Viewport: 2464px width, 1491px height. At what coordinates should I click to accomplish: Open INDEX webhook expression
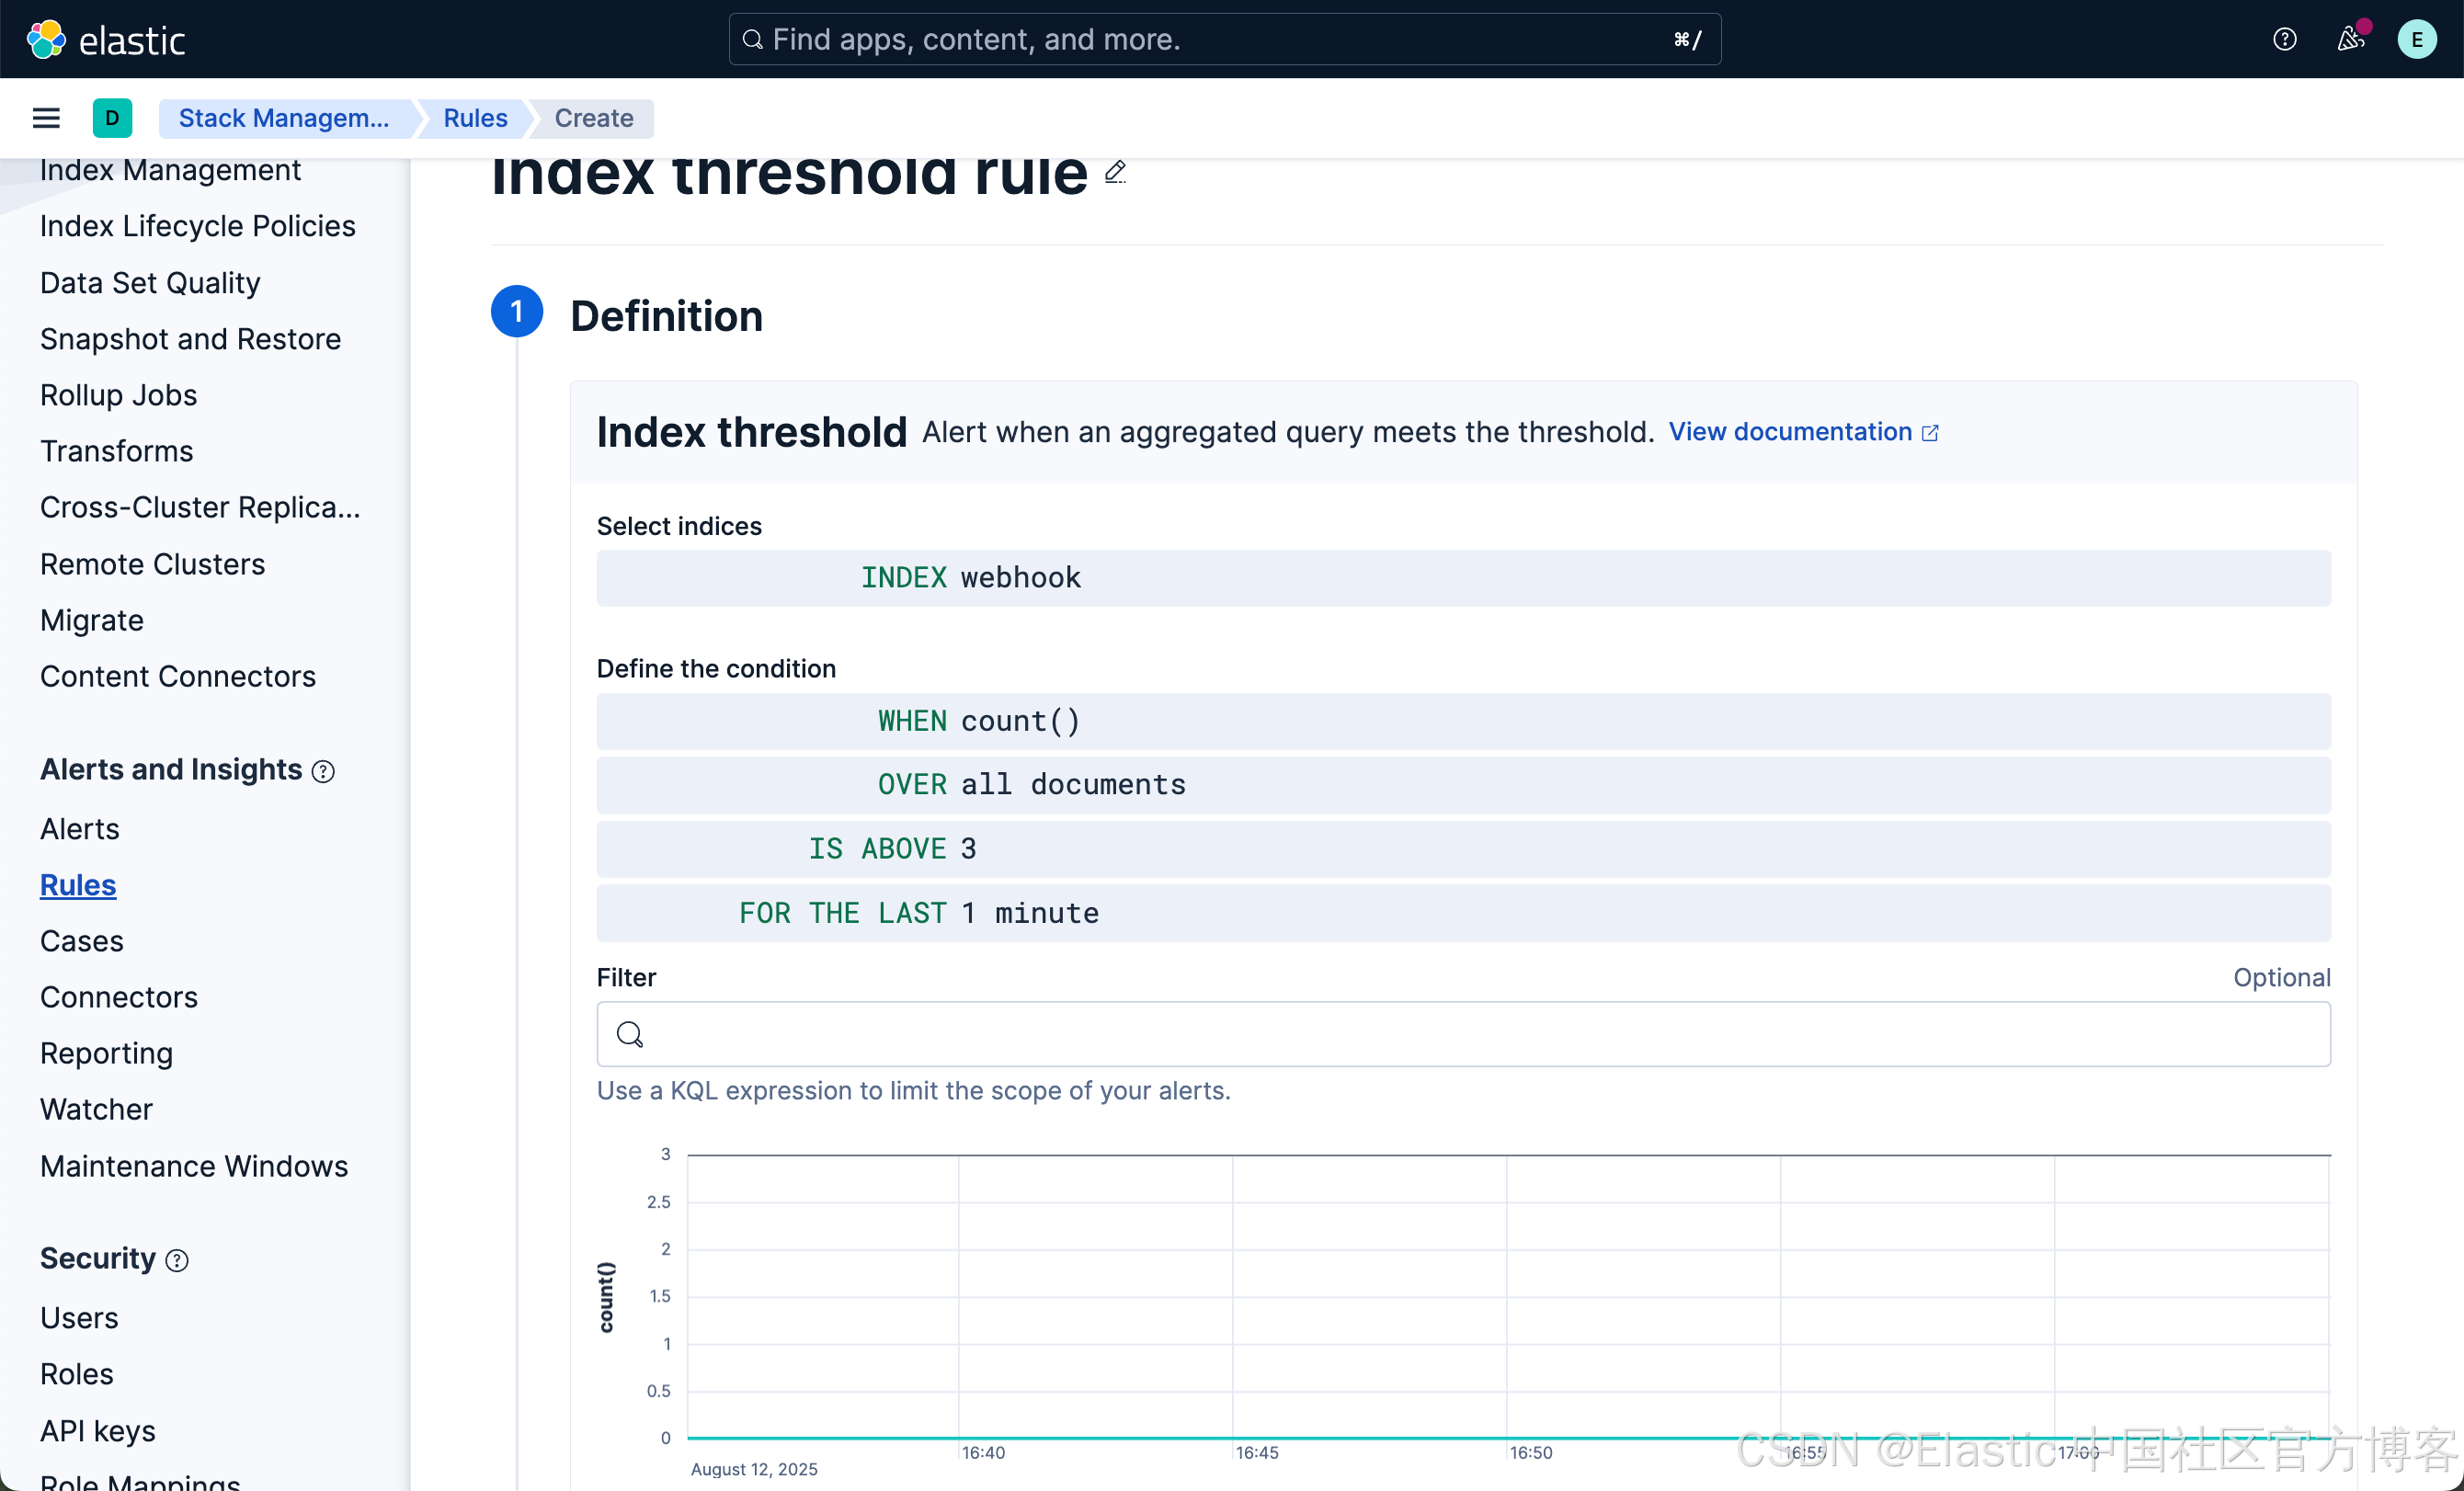(x=1463, y=578)
